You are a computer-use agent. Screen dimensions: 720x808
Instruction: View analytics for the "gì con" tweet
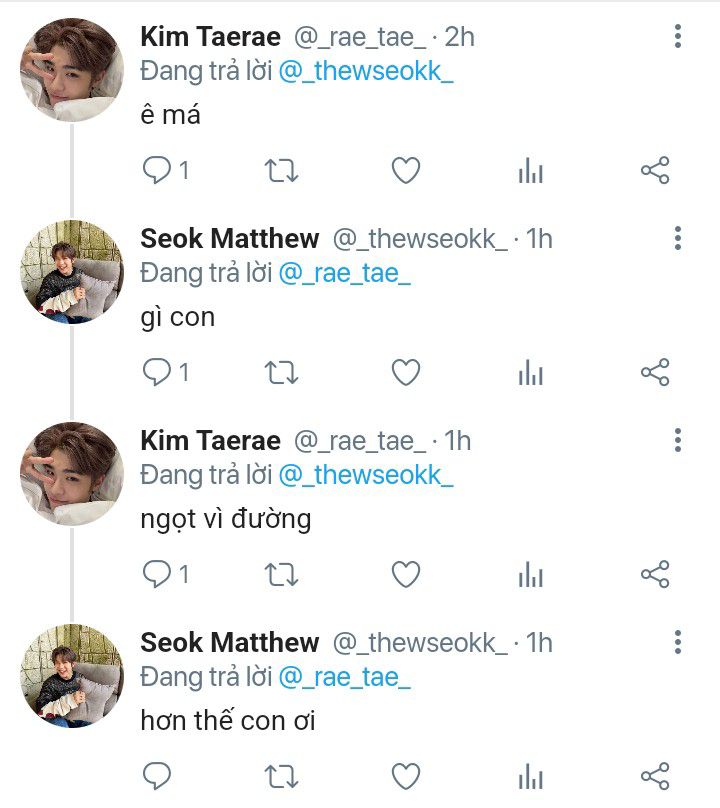[531, 373]
